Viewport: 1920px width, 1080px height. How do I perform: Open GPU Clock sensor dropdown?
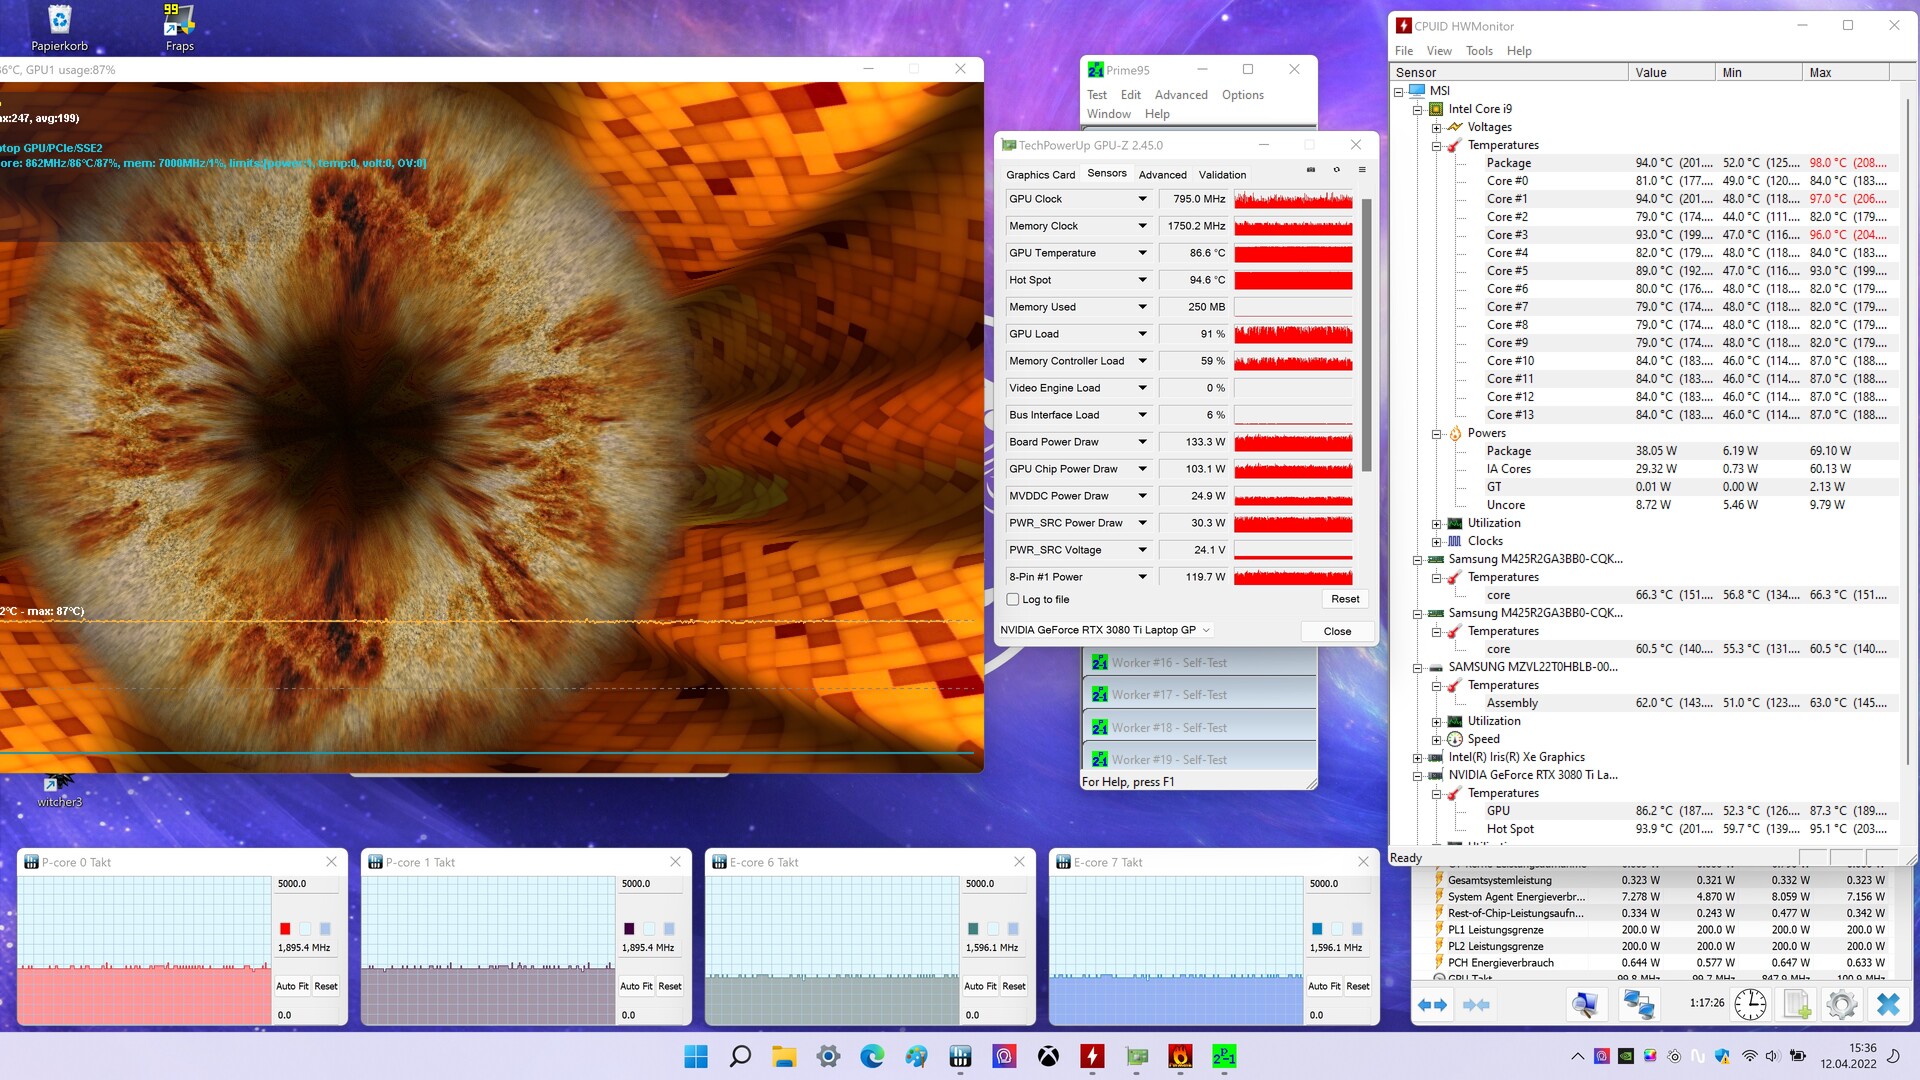point(1142,199)
